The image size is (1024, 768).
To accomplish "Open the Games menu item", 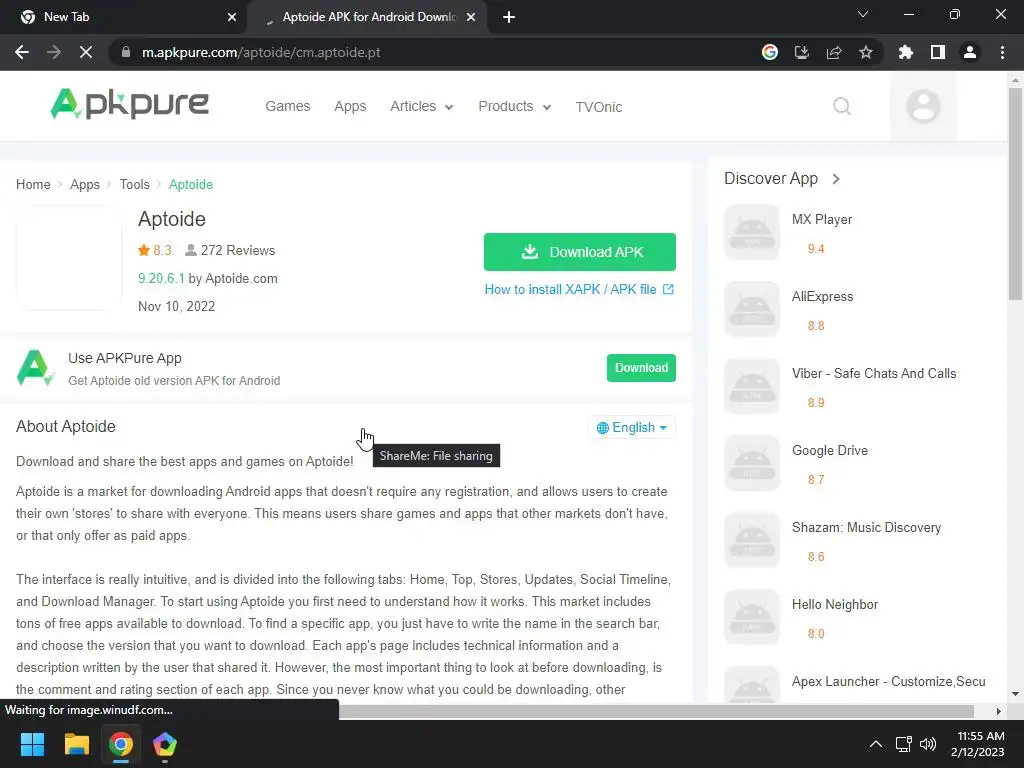I will pyautogui.click(x=287, y=106).
